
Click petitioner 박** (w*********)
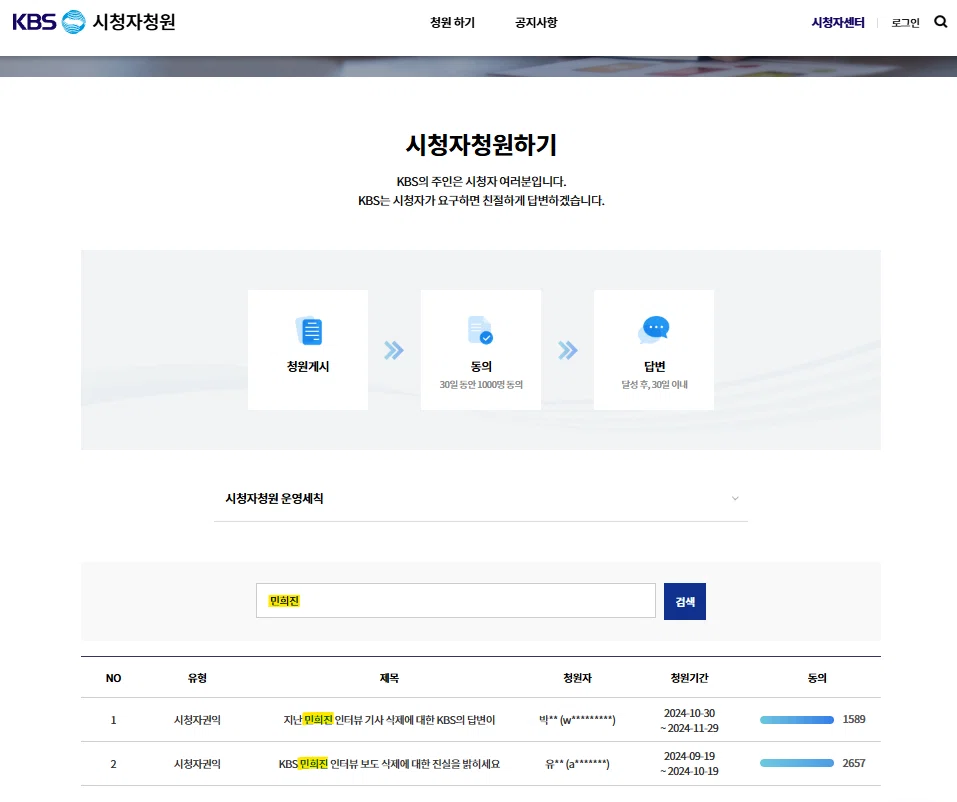[577, 720]
